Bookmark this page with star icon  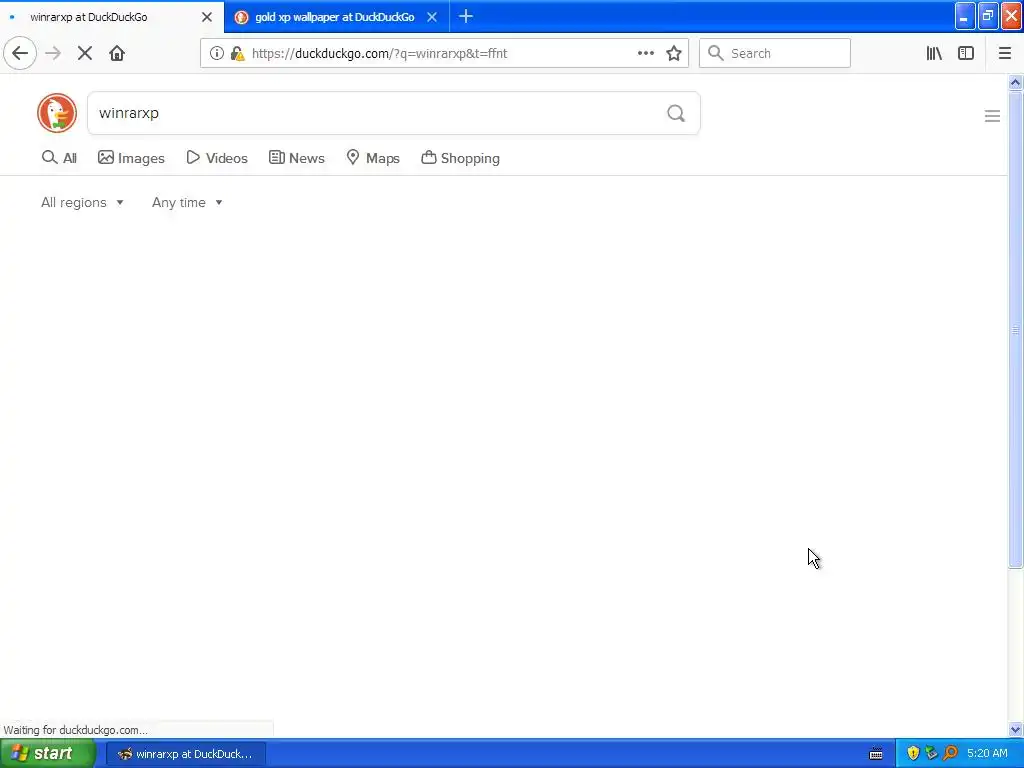click(x=674, y=53)
